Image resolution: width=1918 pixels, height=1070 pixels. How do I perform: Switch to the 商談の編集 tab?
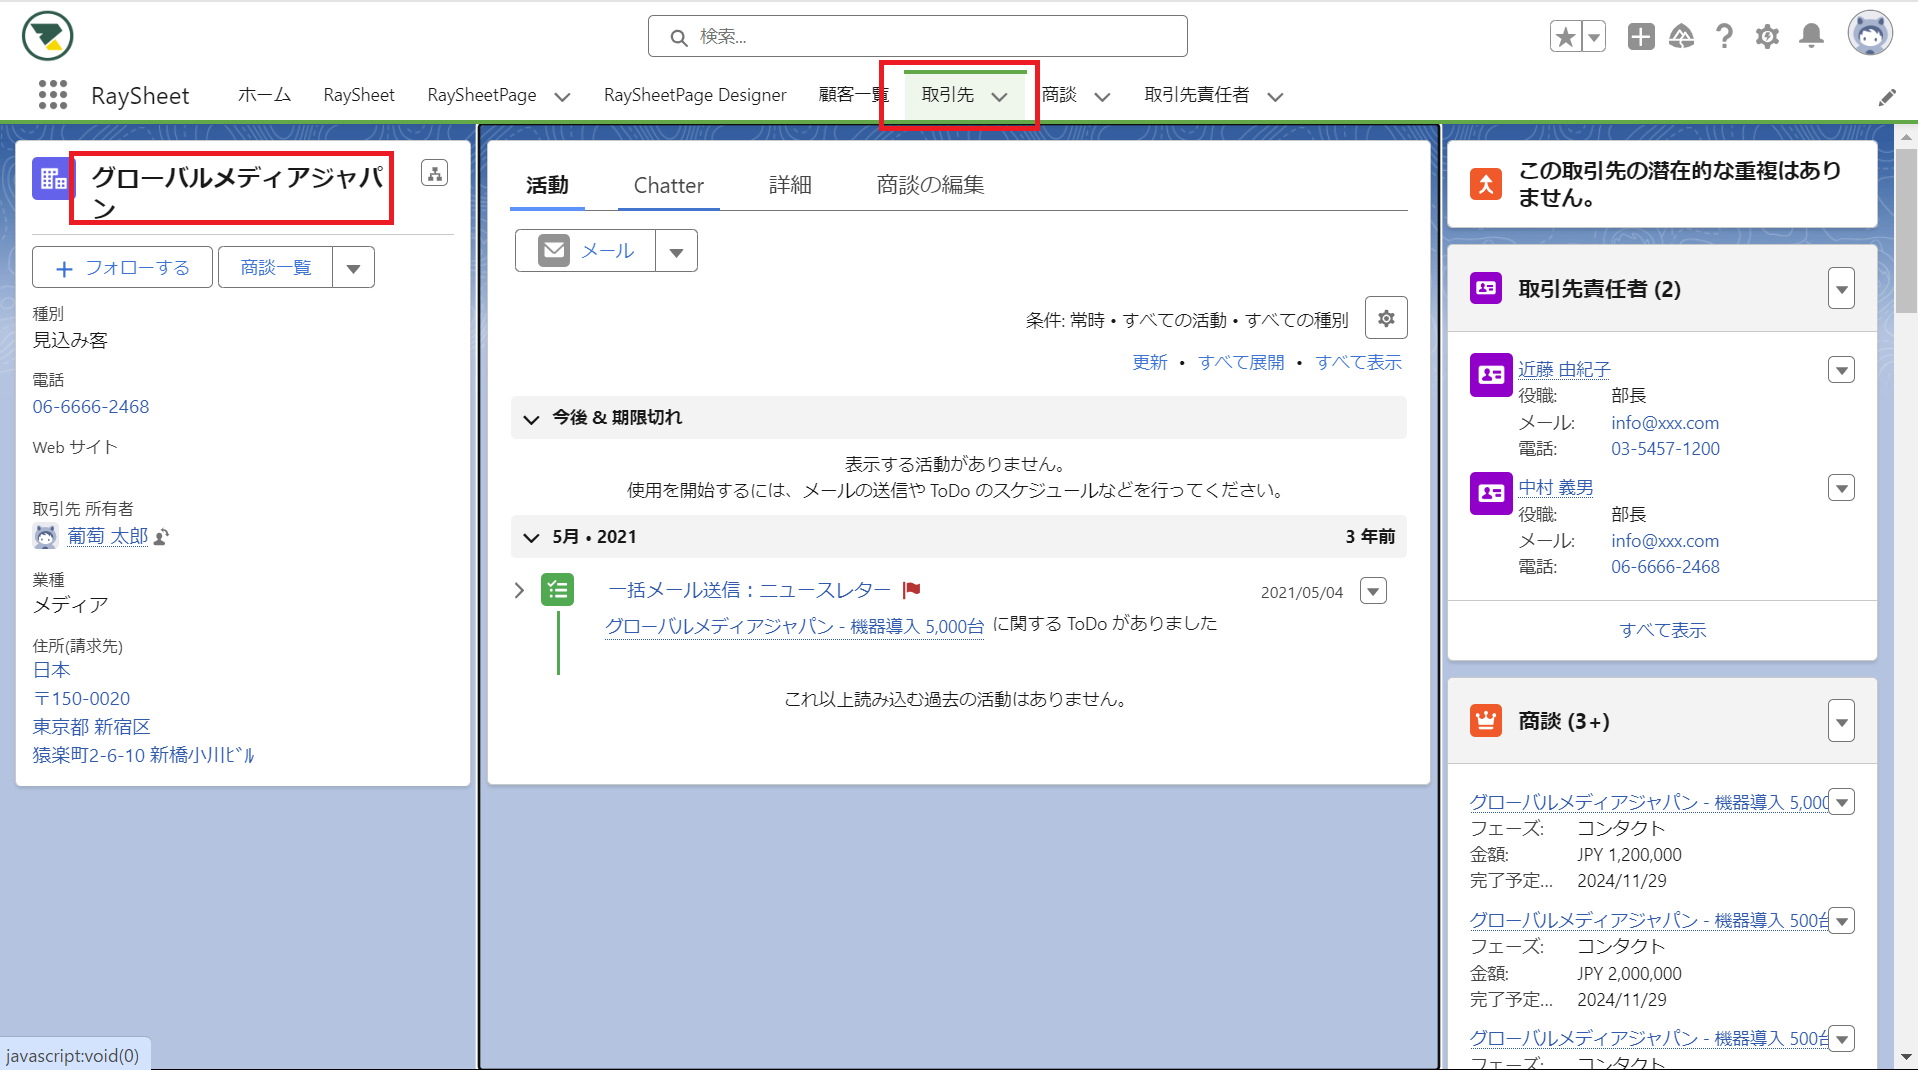930,185
